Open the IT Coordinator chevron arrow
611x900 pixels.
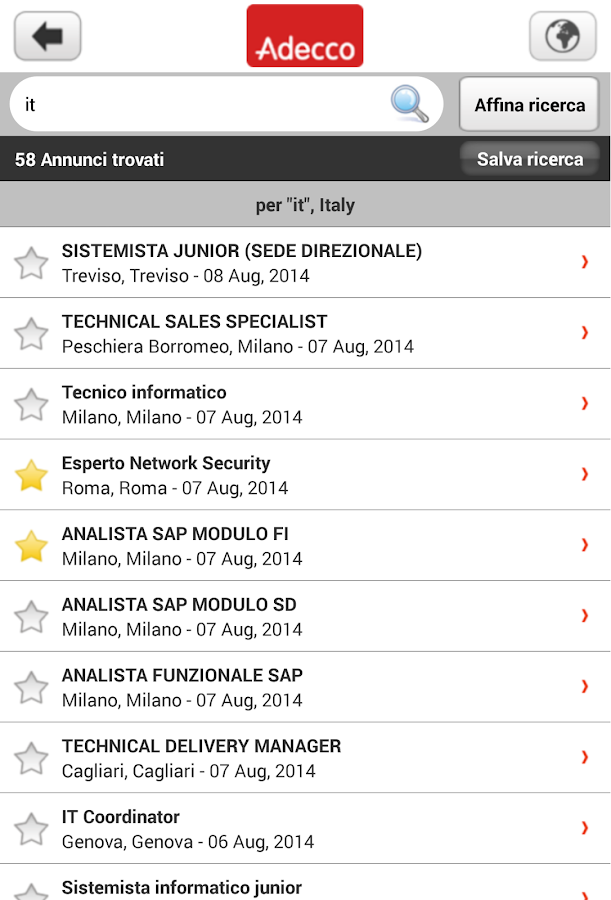[585, 828]
